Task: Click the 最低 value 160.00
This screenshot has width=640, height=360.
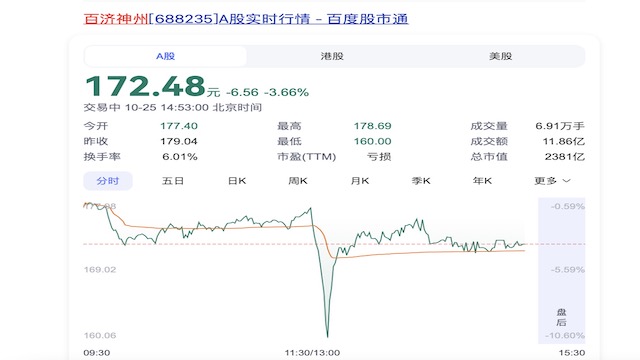Action: [372, 141]
